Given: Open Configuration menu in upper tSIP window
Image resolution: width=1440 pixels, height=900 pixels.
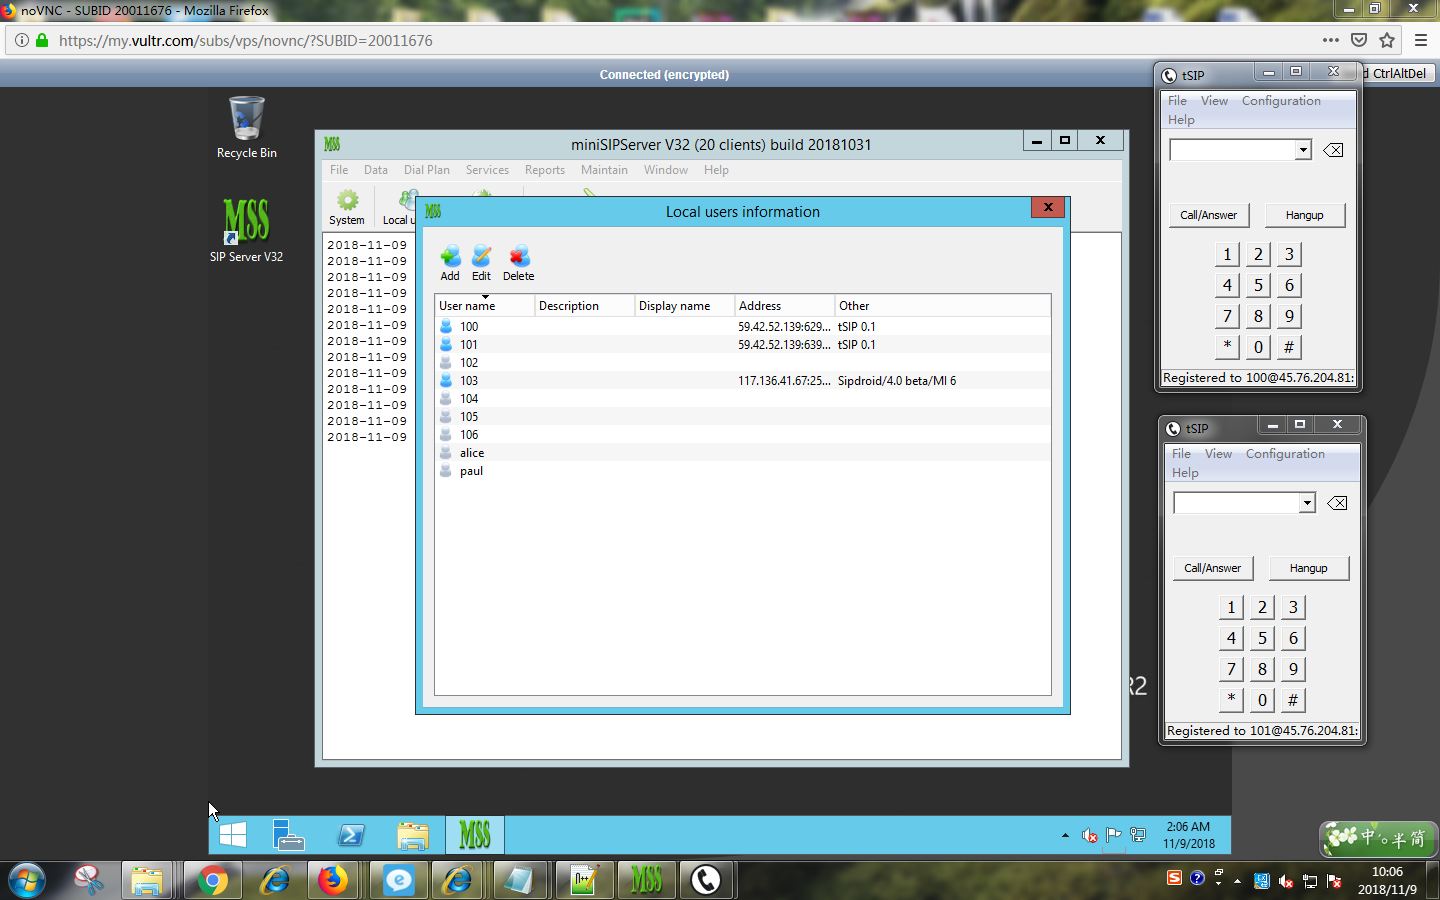Looking at the screenshot, I should pos(1281,101).
